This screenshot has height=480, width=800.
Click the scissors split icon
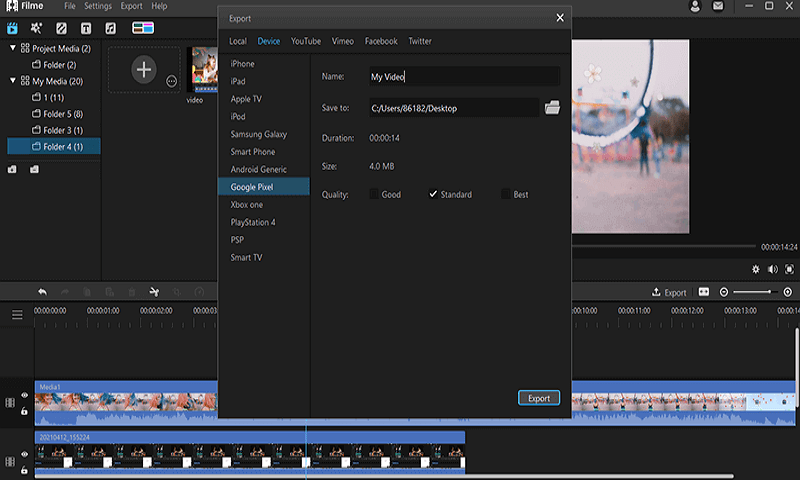pyautogui.click(x=154, y=292)
